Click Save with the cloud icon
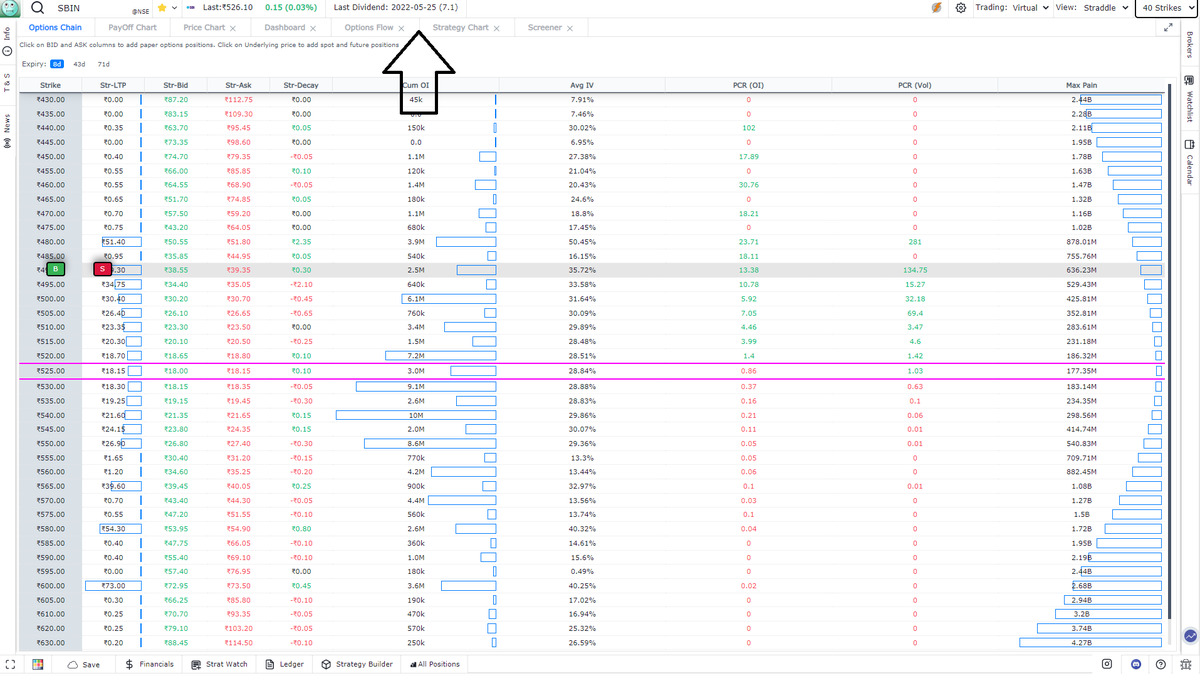The image size is (1200, 676). point(84,664)
